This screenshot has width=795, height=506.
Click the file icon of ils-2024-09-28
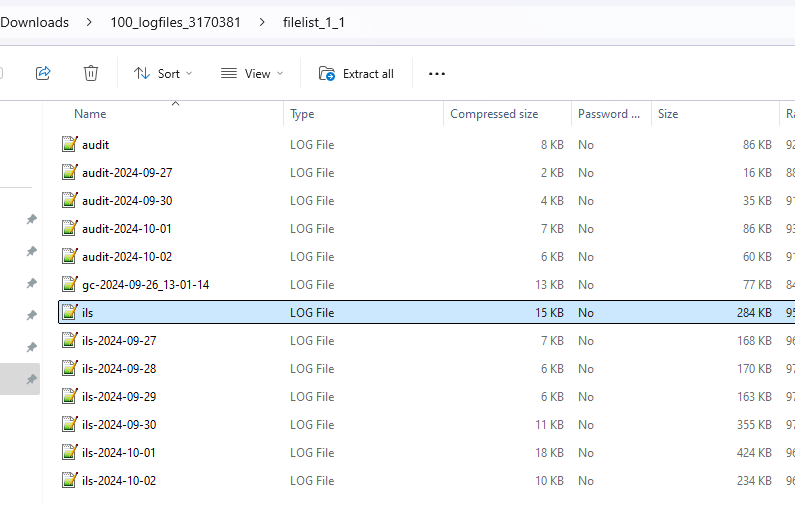tap(69, 369)
